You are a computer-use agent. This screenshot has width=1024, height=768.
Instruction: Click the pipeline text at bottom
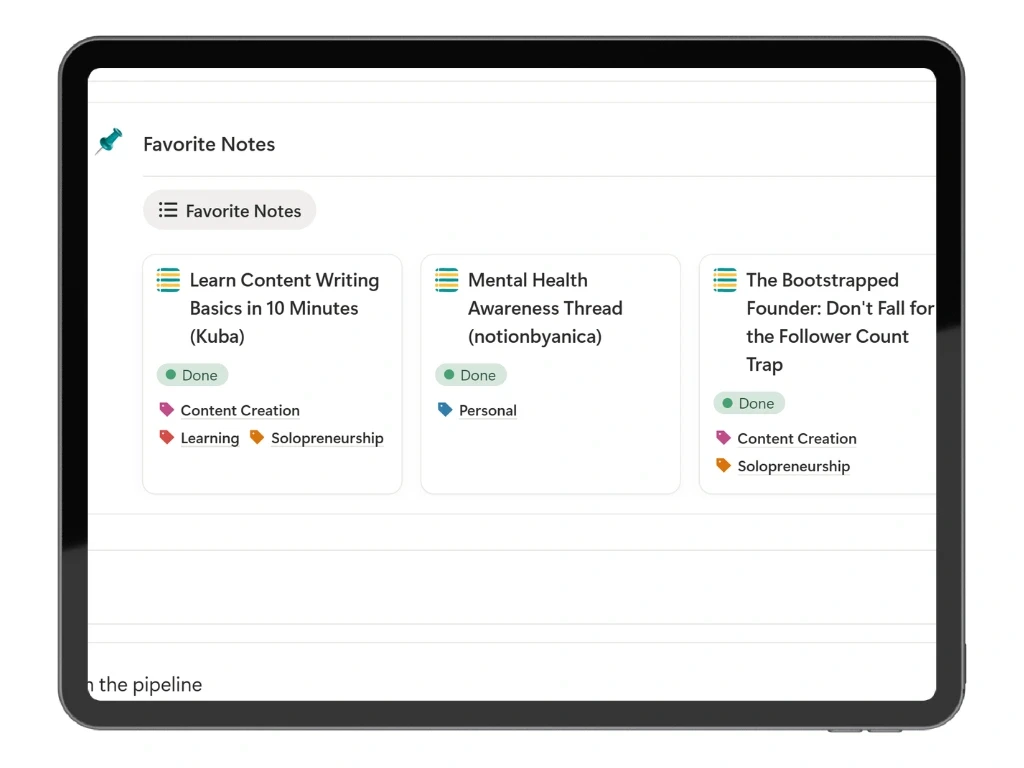click(x=145, y=684)
